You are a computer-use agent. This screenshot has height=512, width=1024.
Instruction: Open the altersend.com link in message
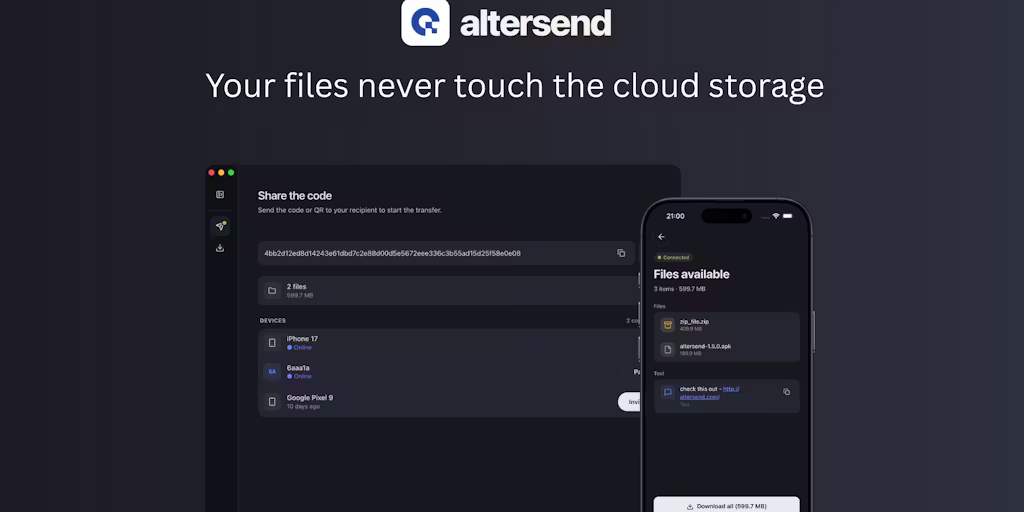[x=709, y=392]
